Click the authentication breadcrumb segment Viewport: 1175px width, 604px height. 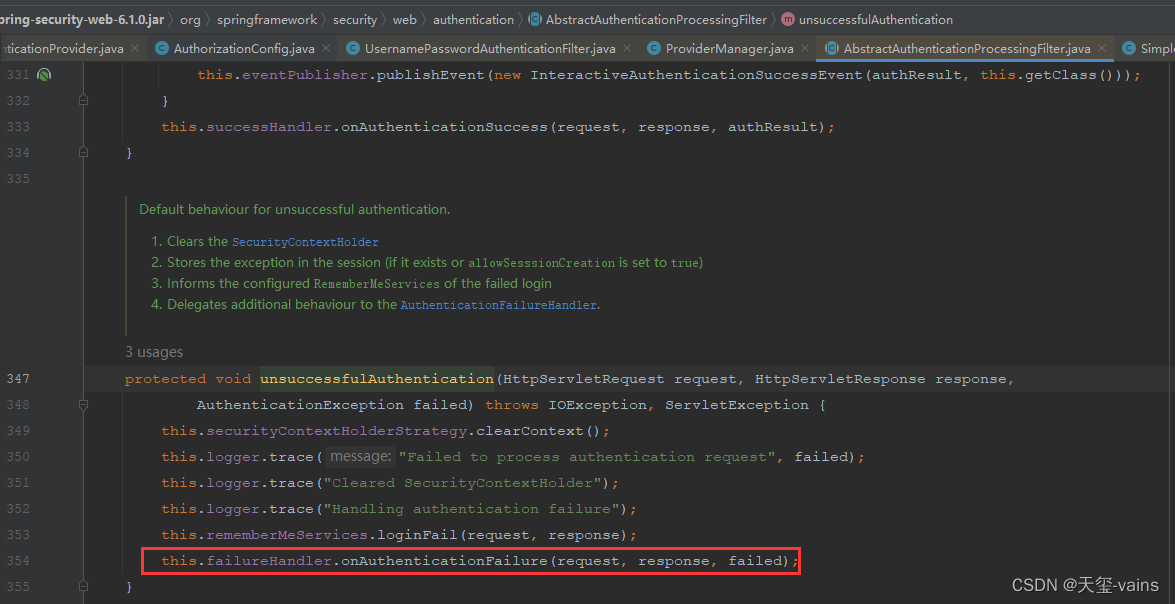pyautogui.click(x=474, y=19)
